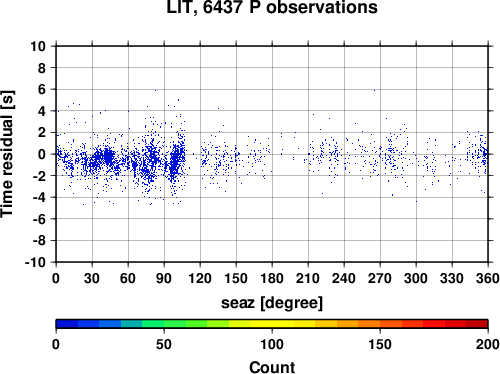Click the y-axis tick label 6
500x374 pixels.
42,89
